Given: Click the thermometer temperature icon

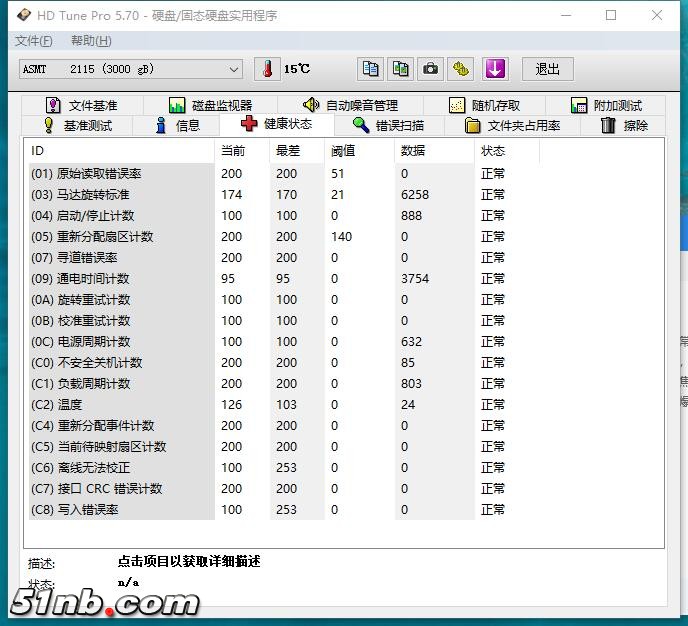Looking at the screenshot, I should tap(267, 69).
